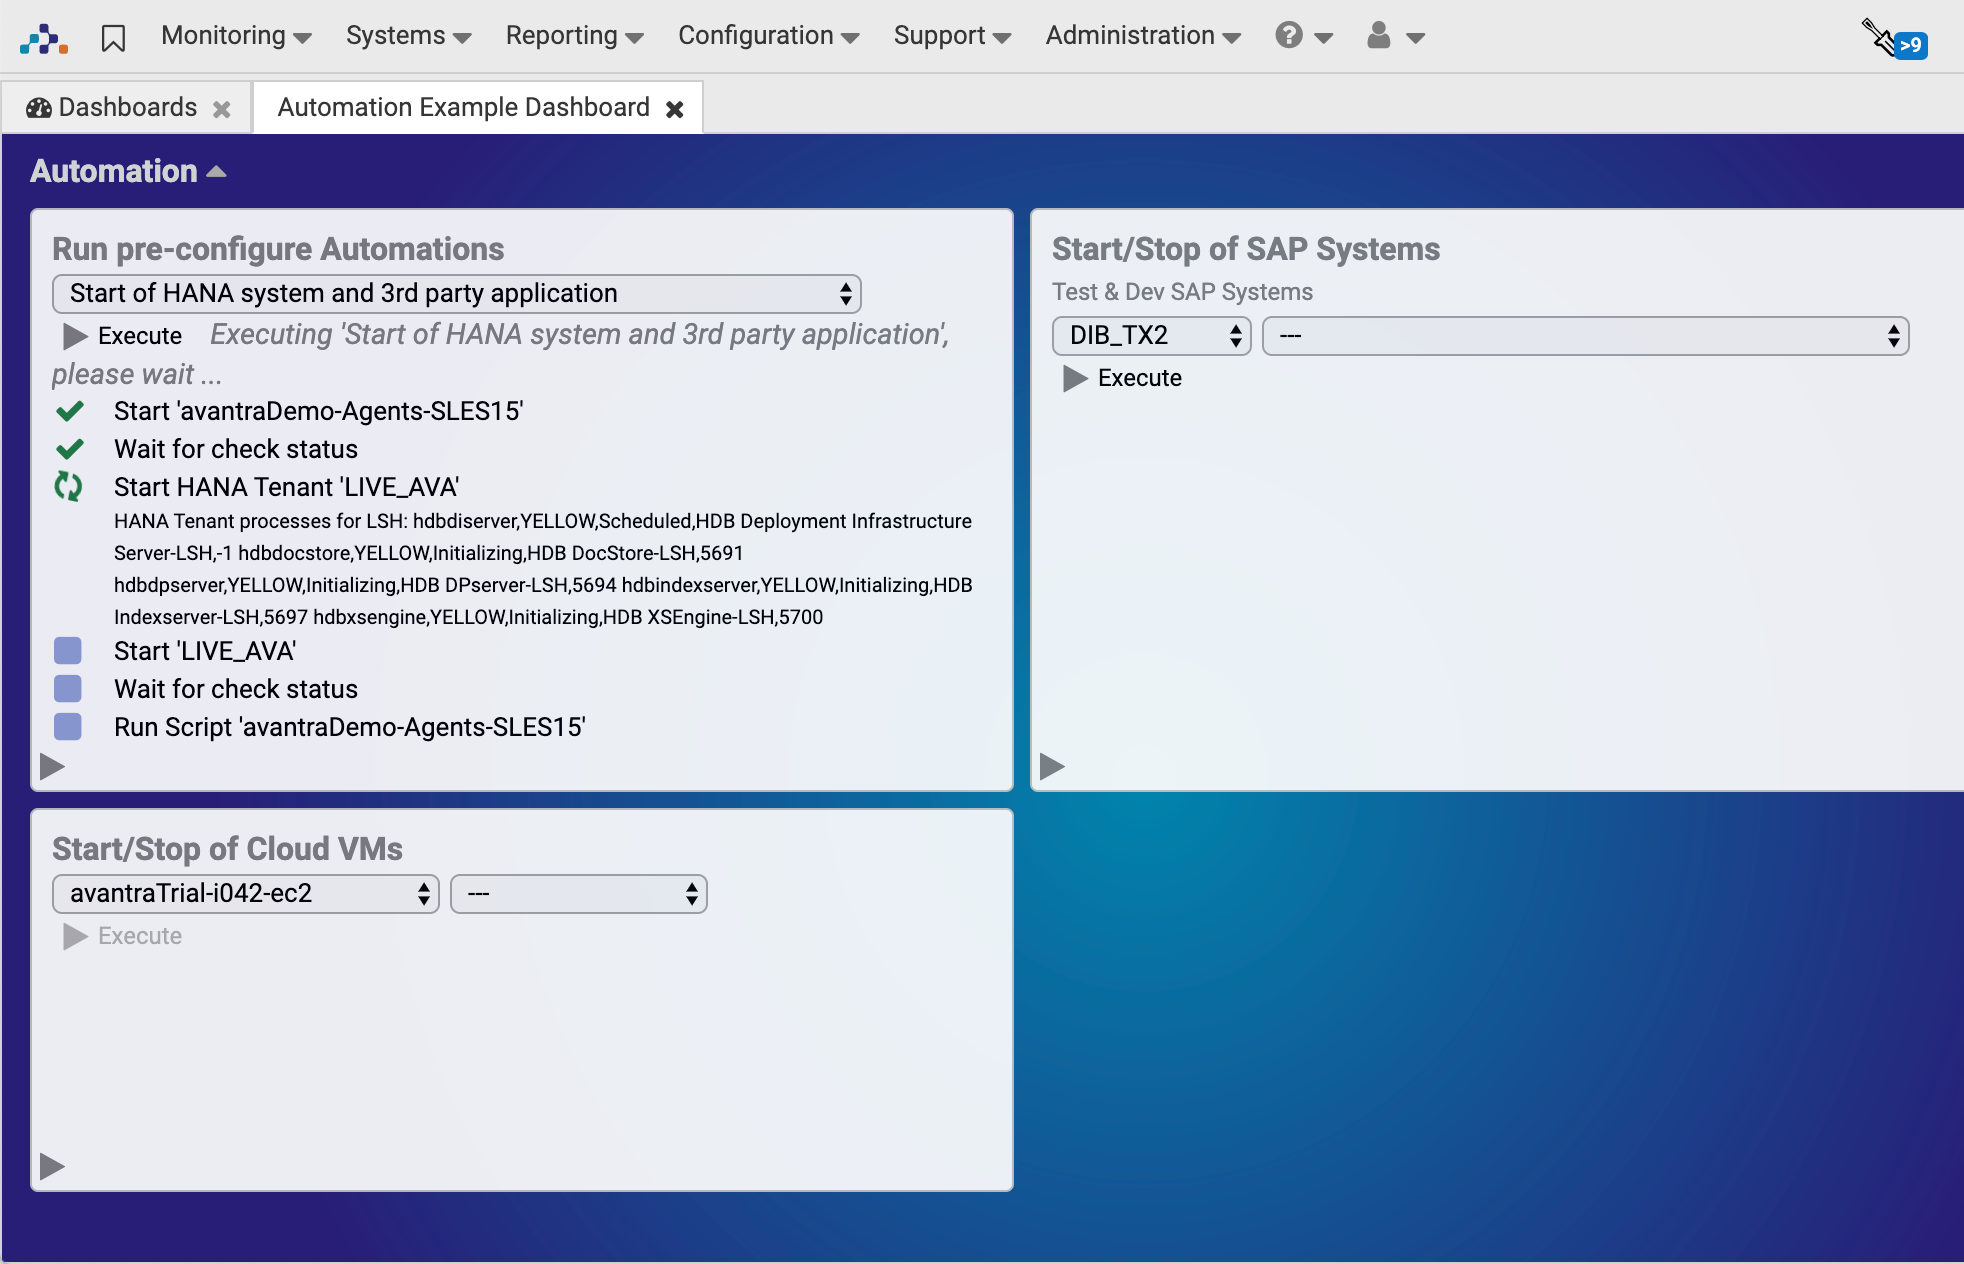Screen dimensions: 1964x1264
Task: Toggle the spinning status icon for HANA Tenant
Action: [x=72, y=487]
